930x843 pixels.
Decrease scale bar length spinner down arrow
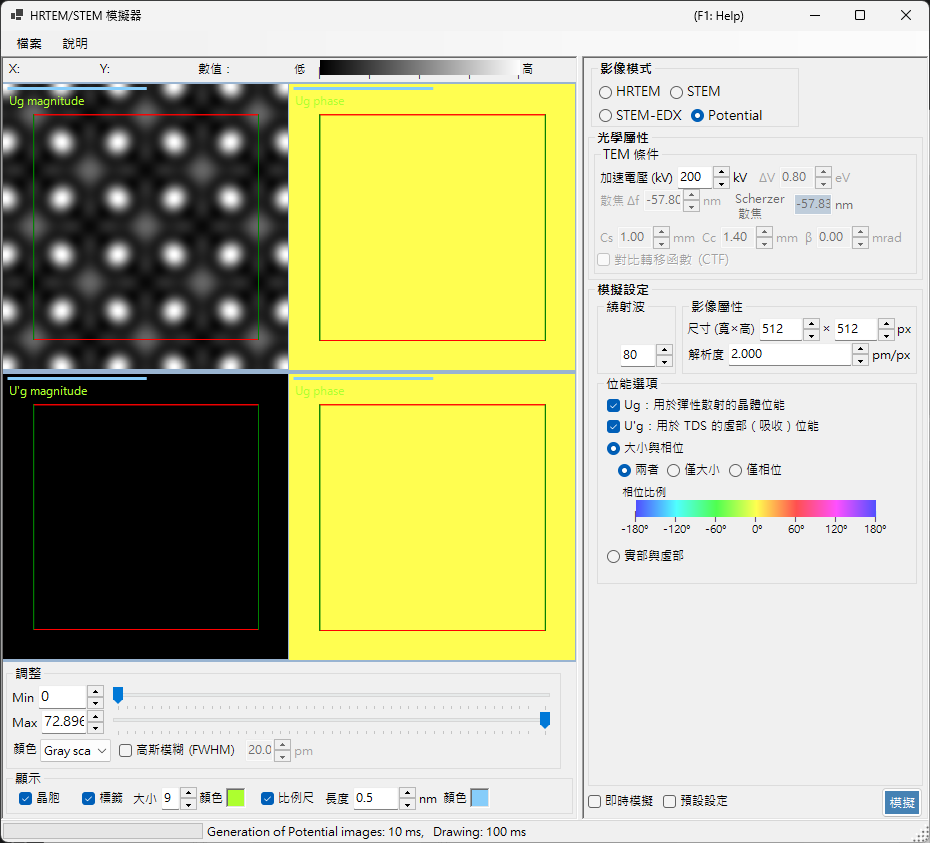pyautogui.click(x=407, y=804)
